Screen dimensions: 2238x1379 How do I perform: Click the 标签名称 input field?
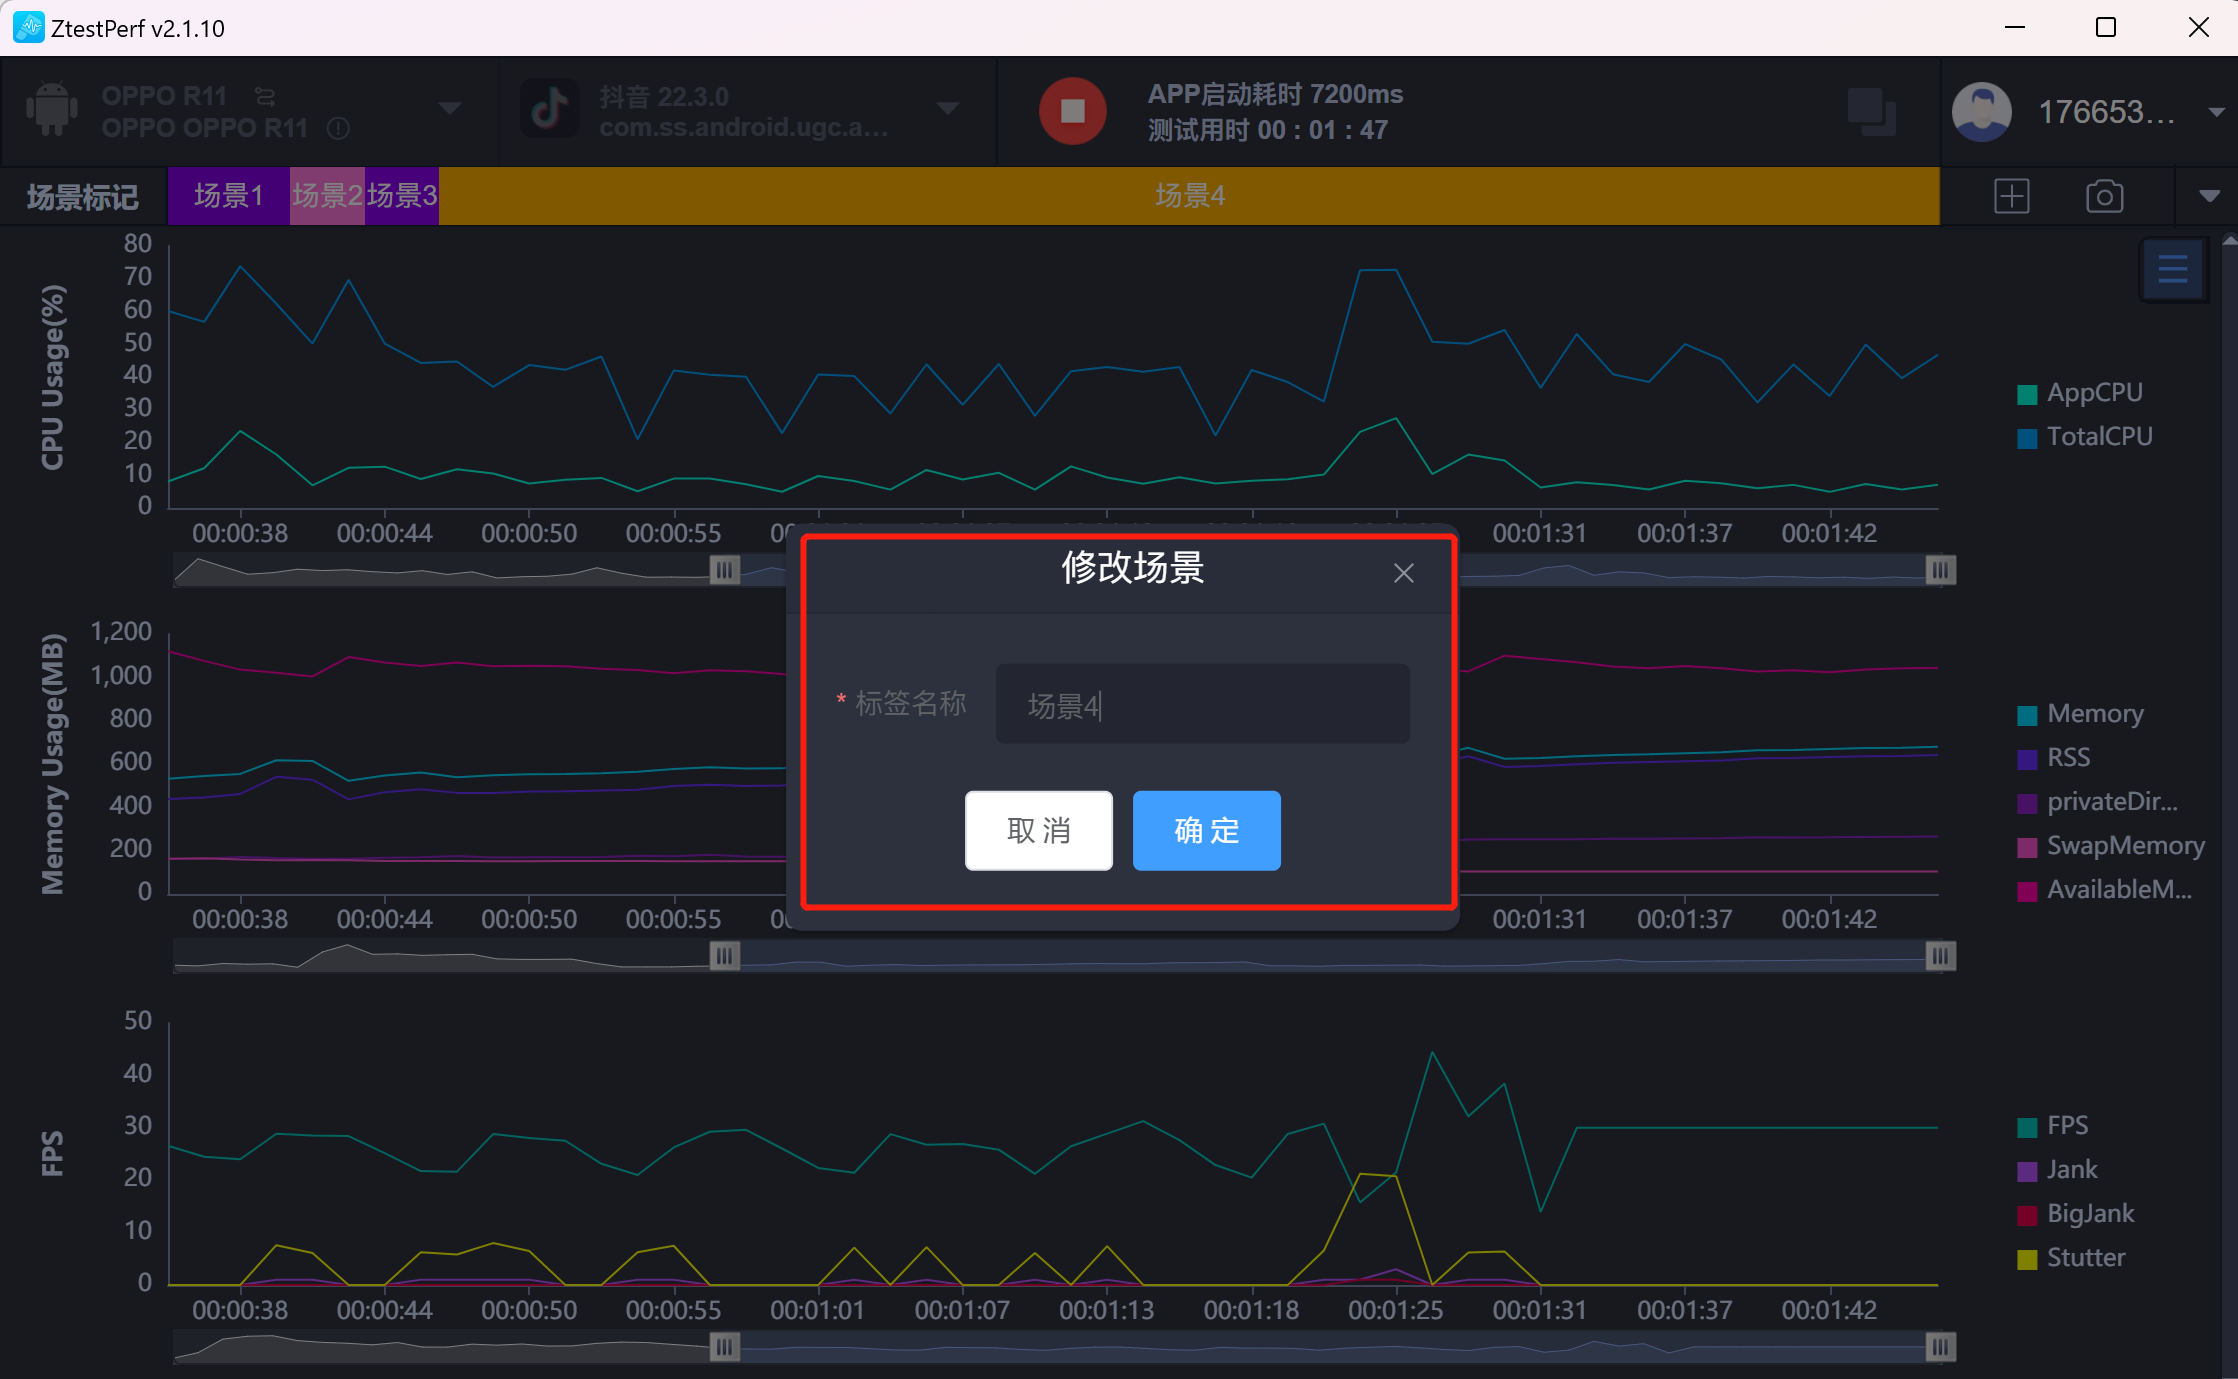click(1202, 704)
